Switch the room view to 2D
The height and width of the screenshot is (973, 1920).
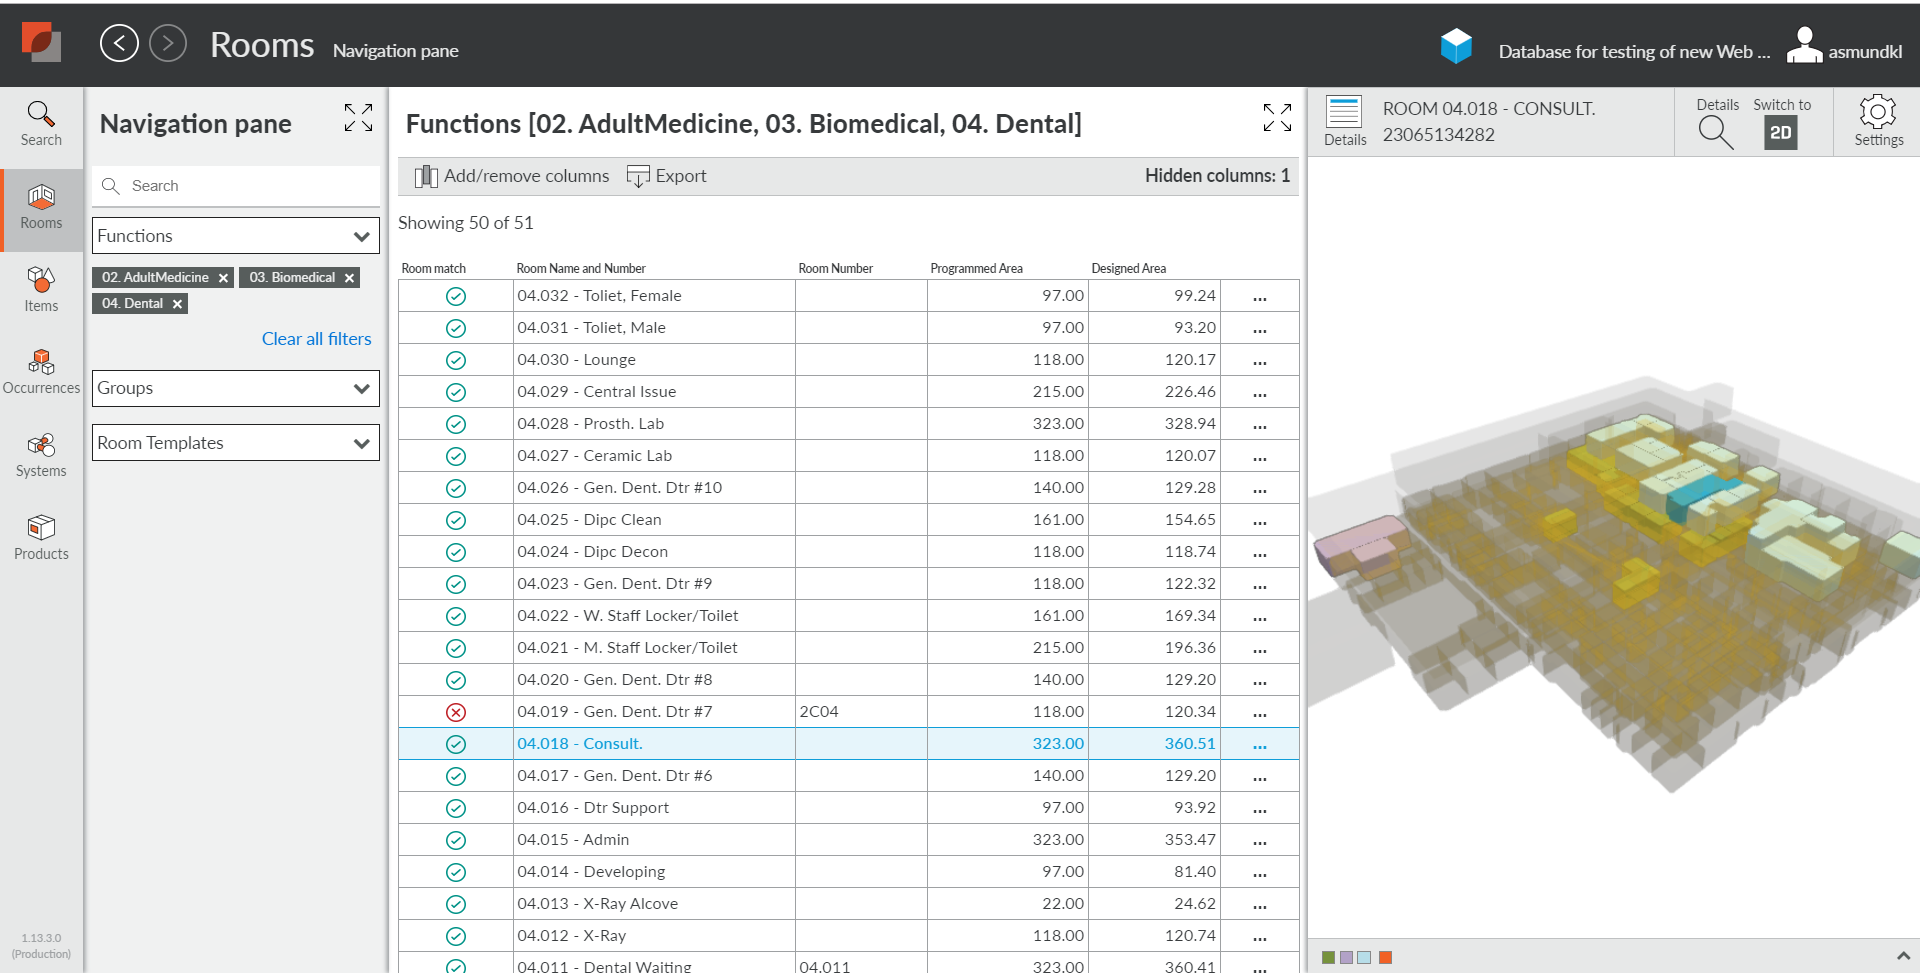click(1782, 132)
